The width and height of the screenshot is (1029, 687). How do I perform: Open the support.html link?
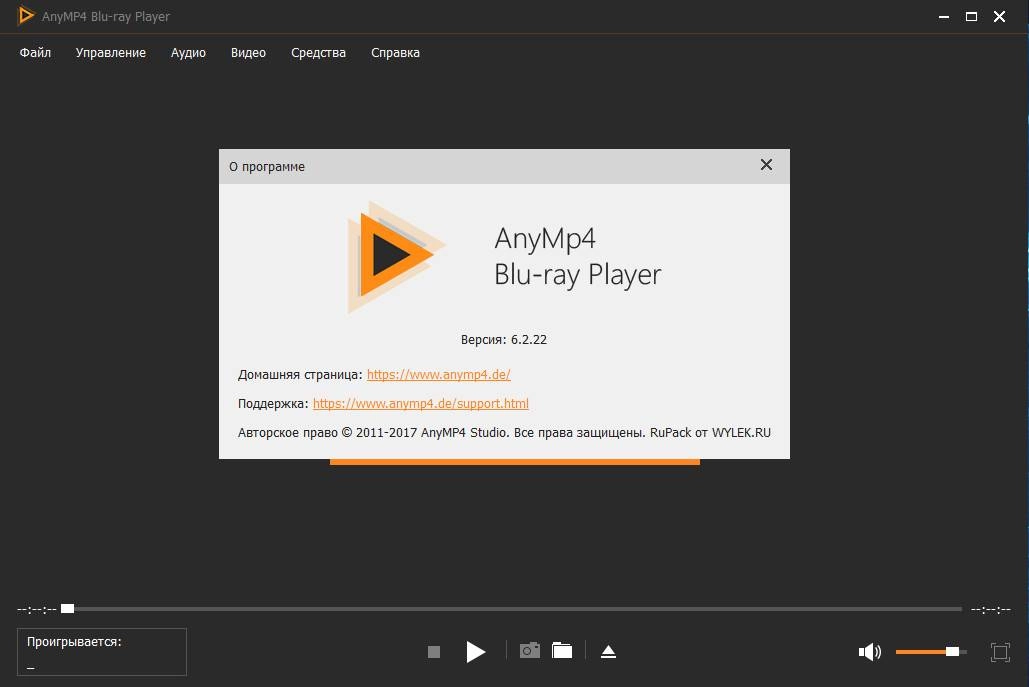tap(421, 404)
